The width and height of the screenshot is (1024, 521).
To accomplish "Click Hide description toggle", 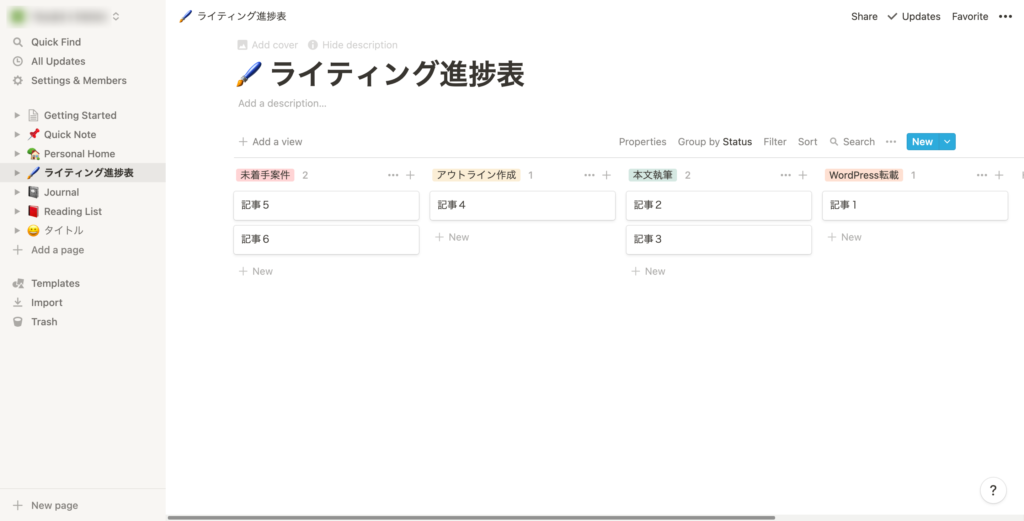I will coord(353,45).
